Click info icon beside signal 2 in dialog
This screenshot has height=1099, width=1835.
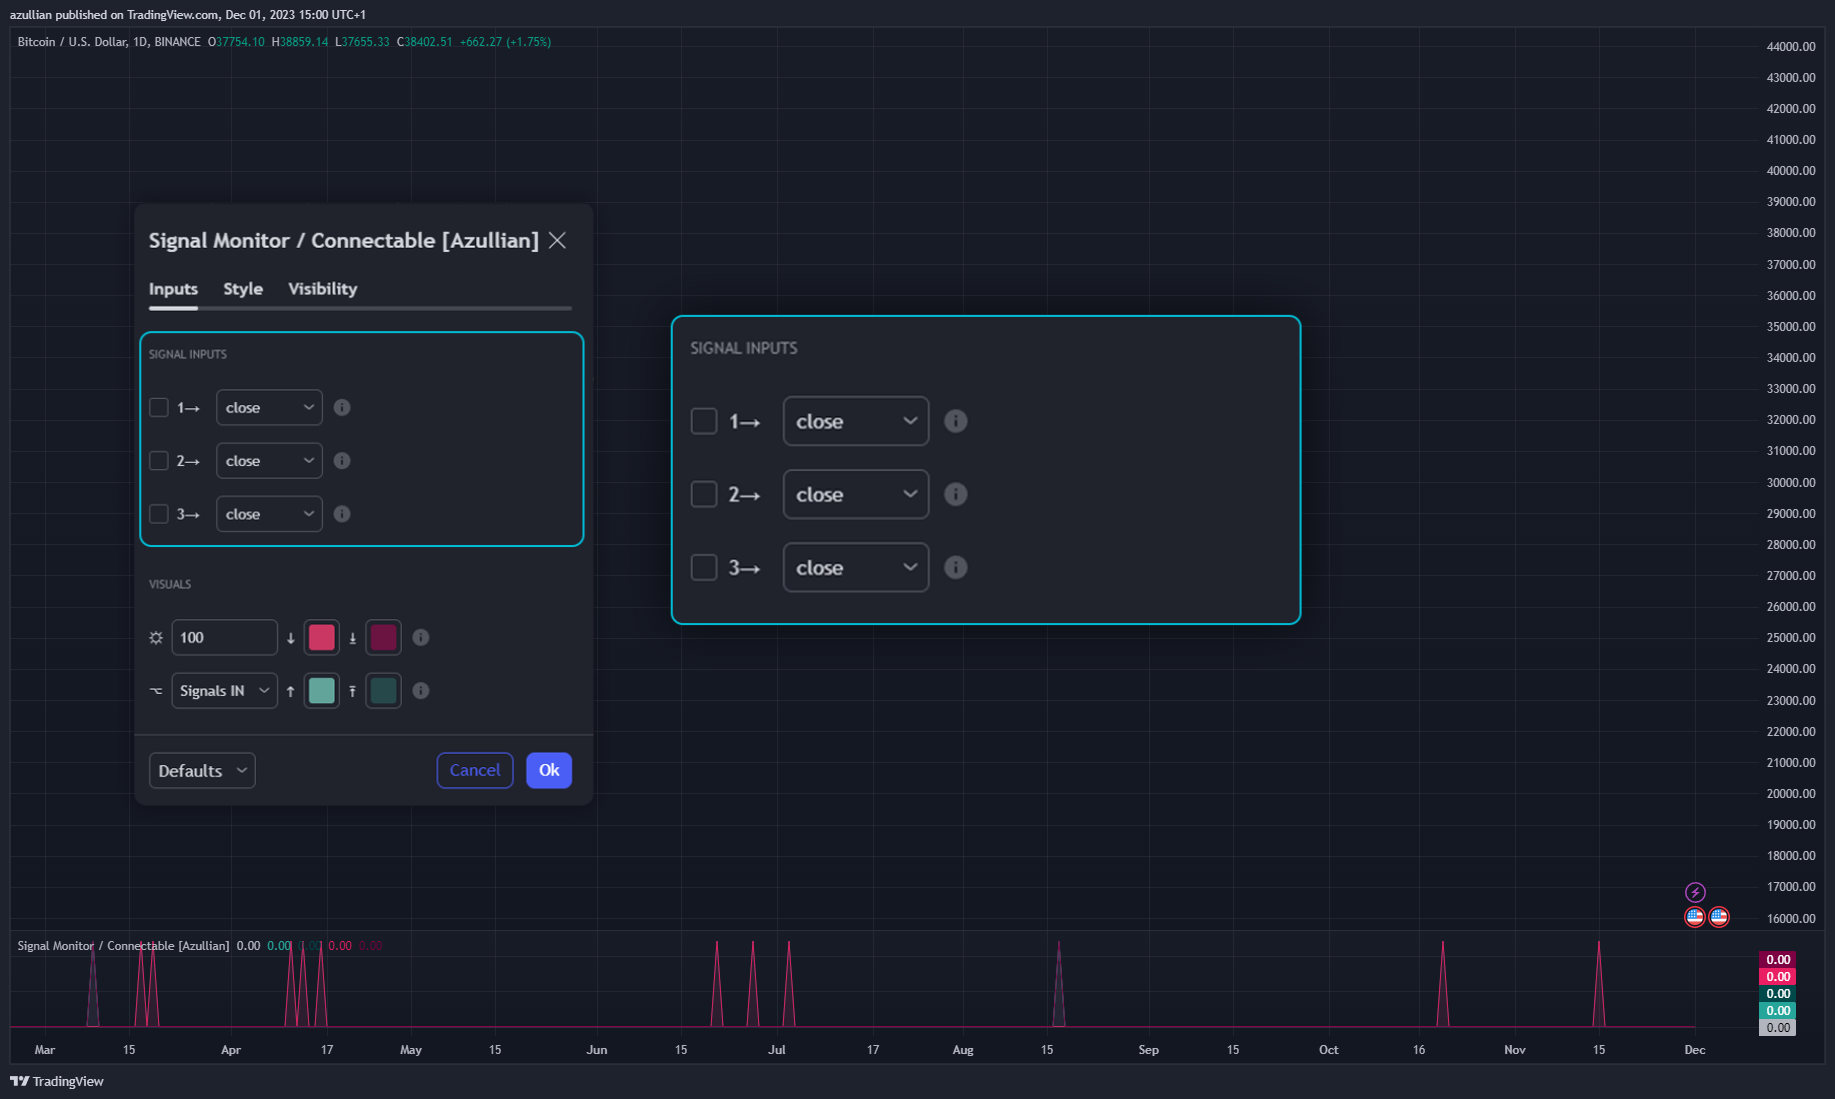(342, 460)
